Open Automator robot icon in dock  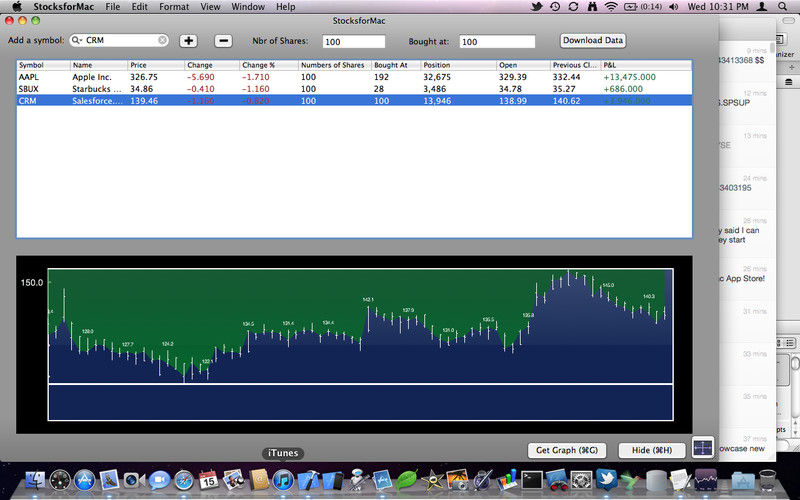[x=357, y=480]
